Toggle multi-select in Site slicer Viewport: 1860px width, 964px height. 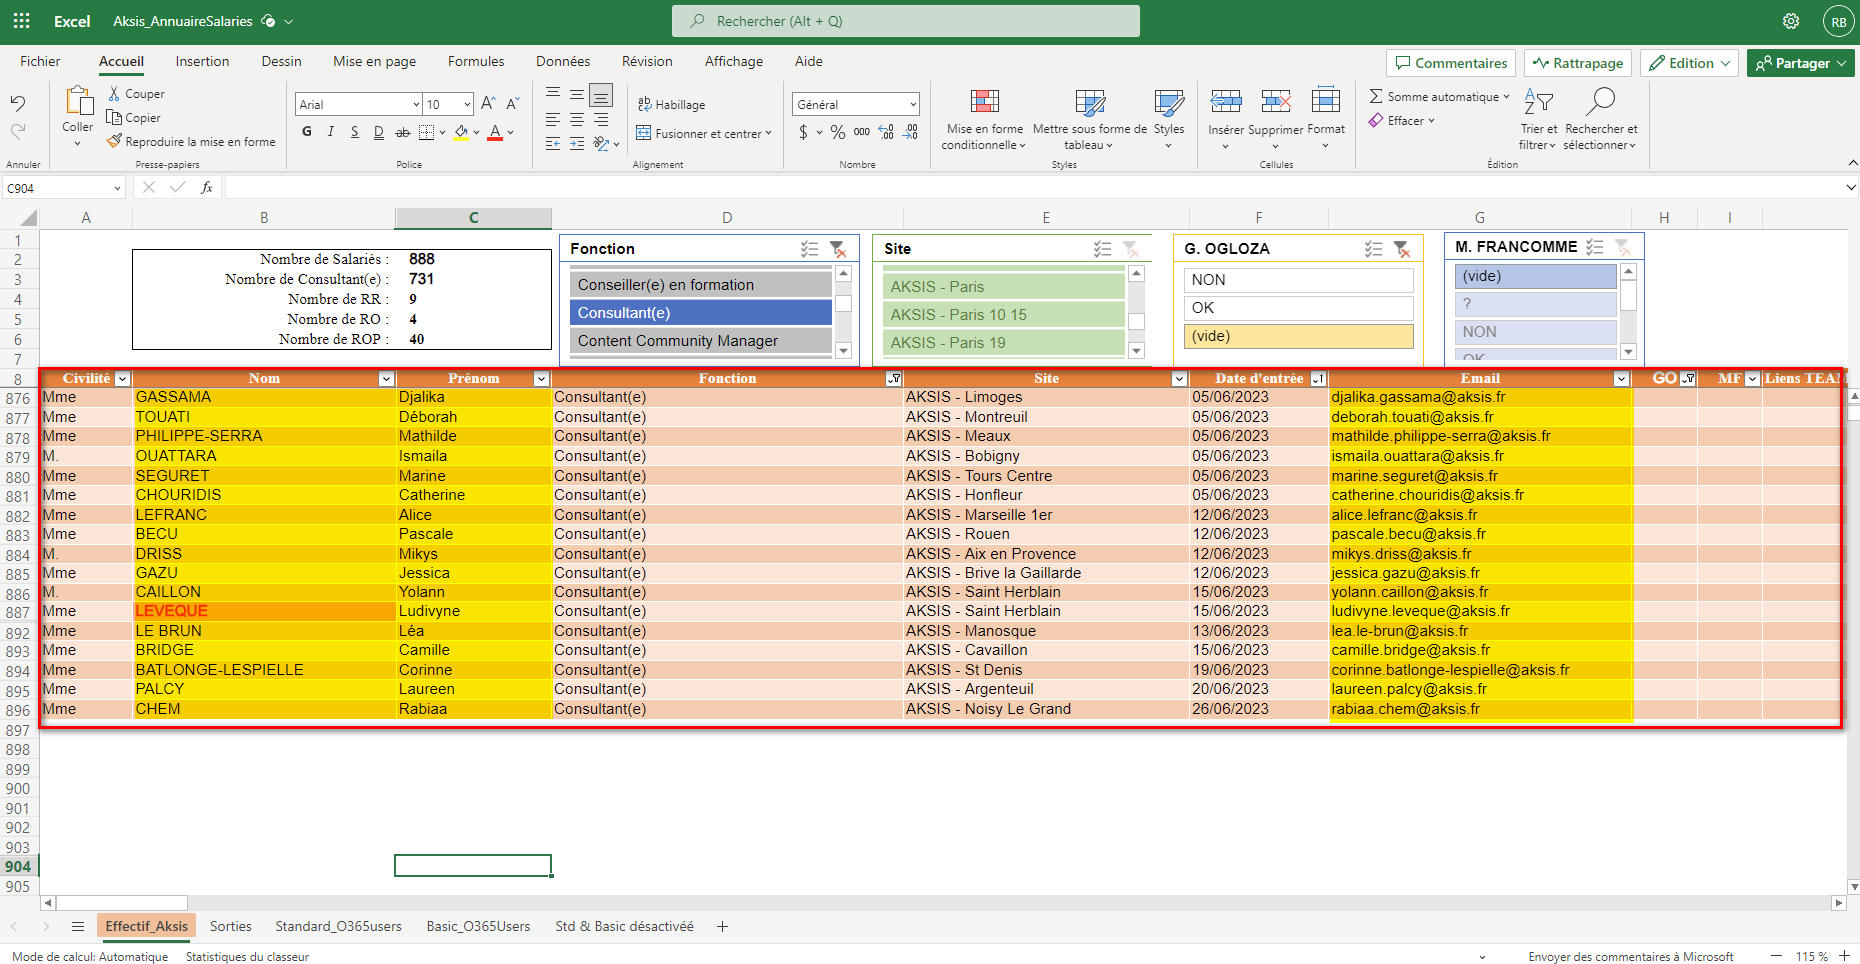coord(1102,249)
